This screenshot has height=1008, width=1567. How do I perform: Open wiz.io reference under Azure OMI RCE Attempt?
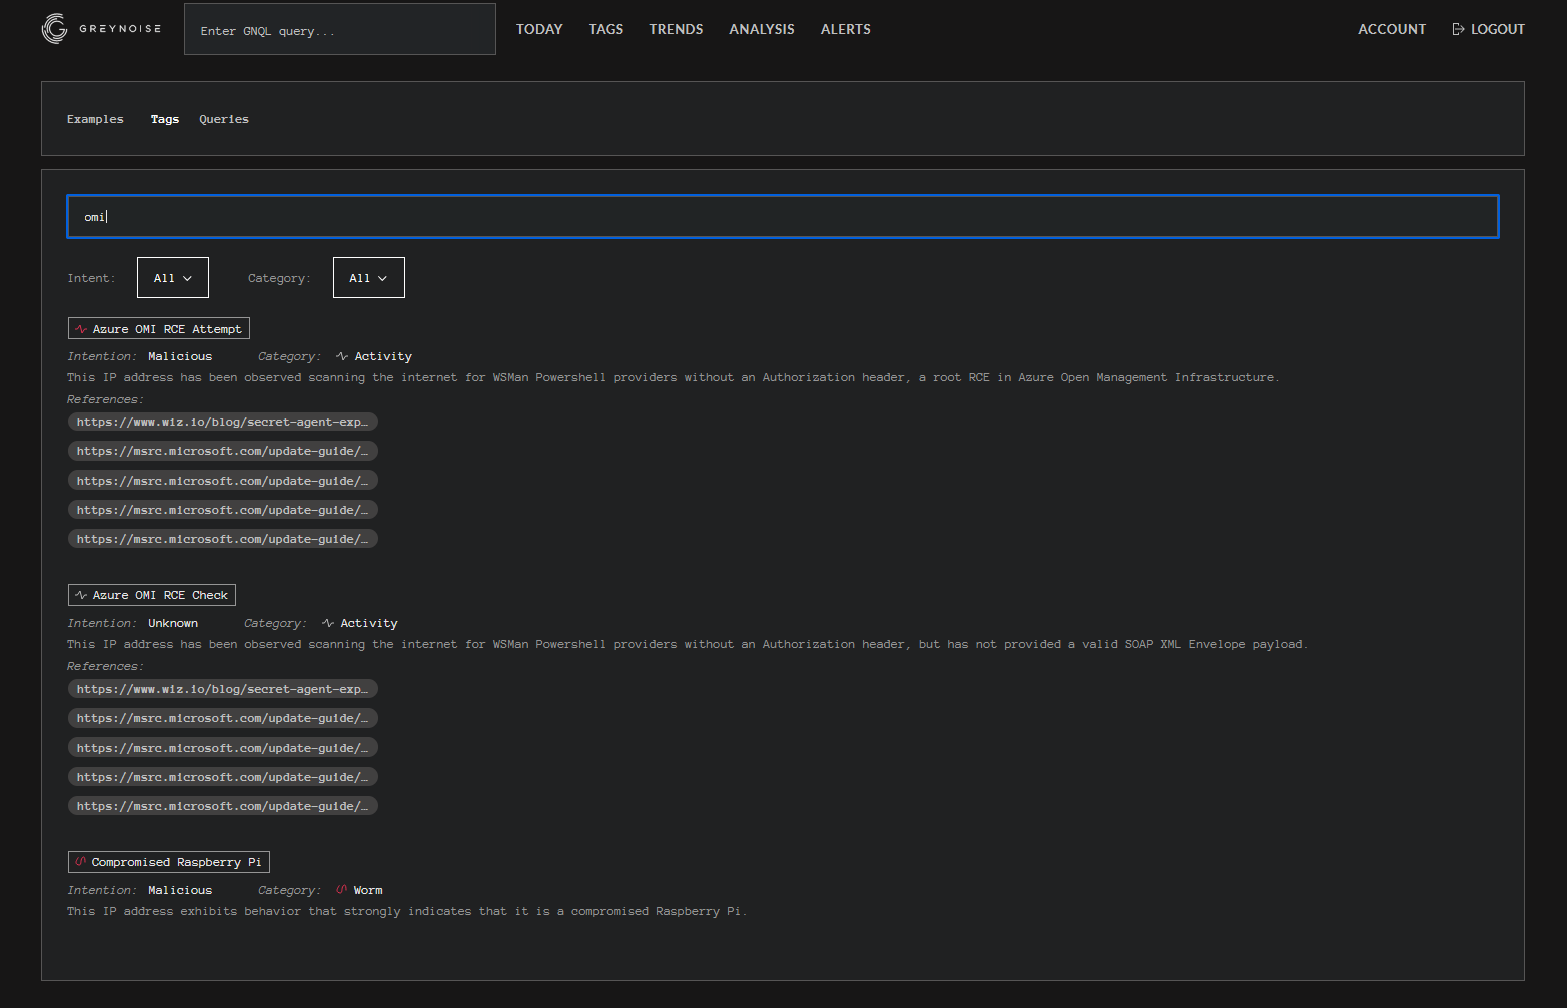coord(223,422)
